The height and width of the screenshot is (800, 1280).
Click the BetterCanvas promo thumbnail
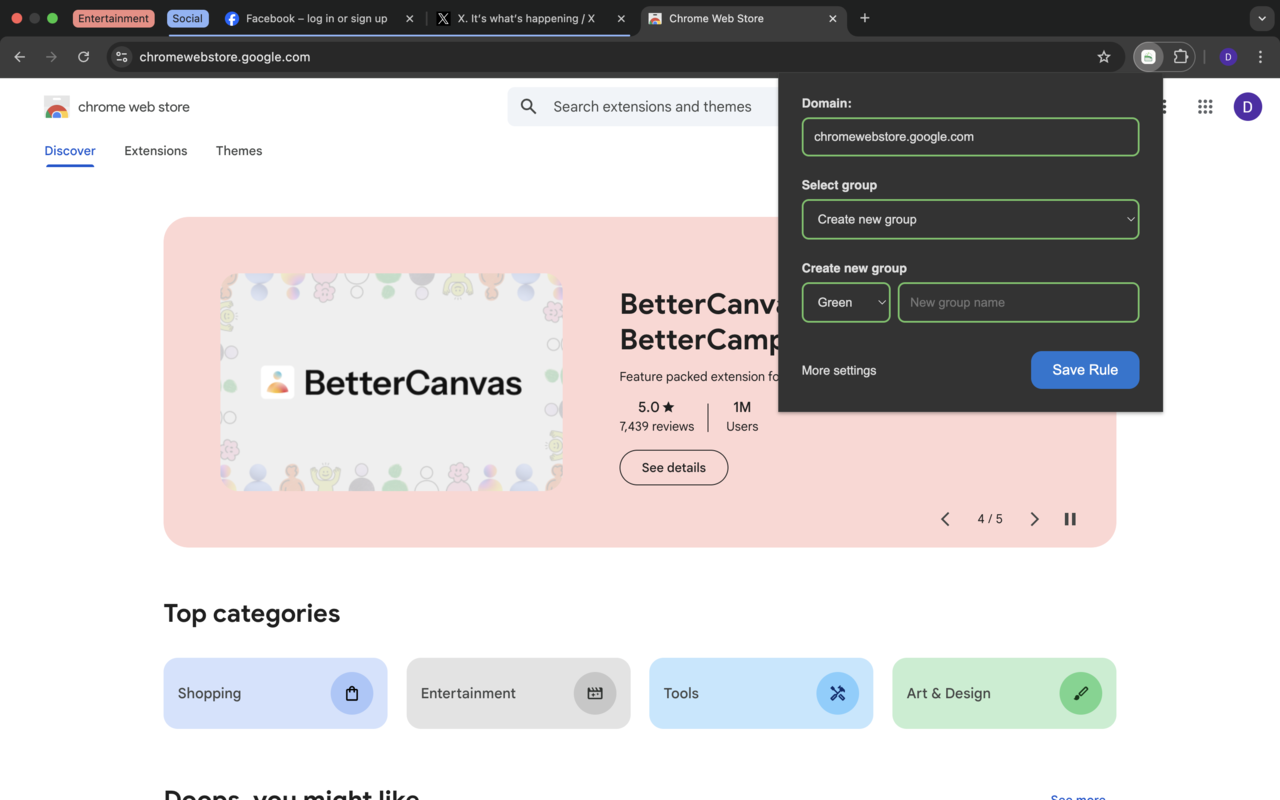point(391,382)
